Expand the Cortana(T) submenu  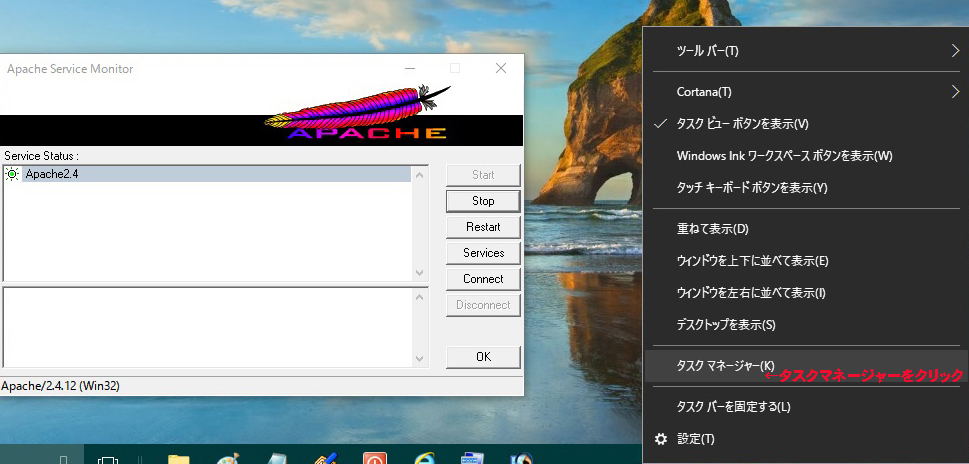coord(805,92)
